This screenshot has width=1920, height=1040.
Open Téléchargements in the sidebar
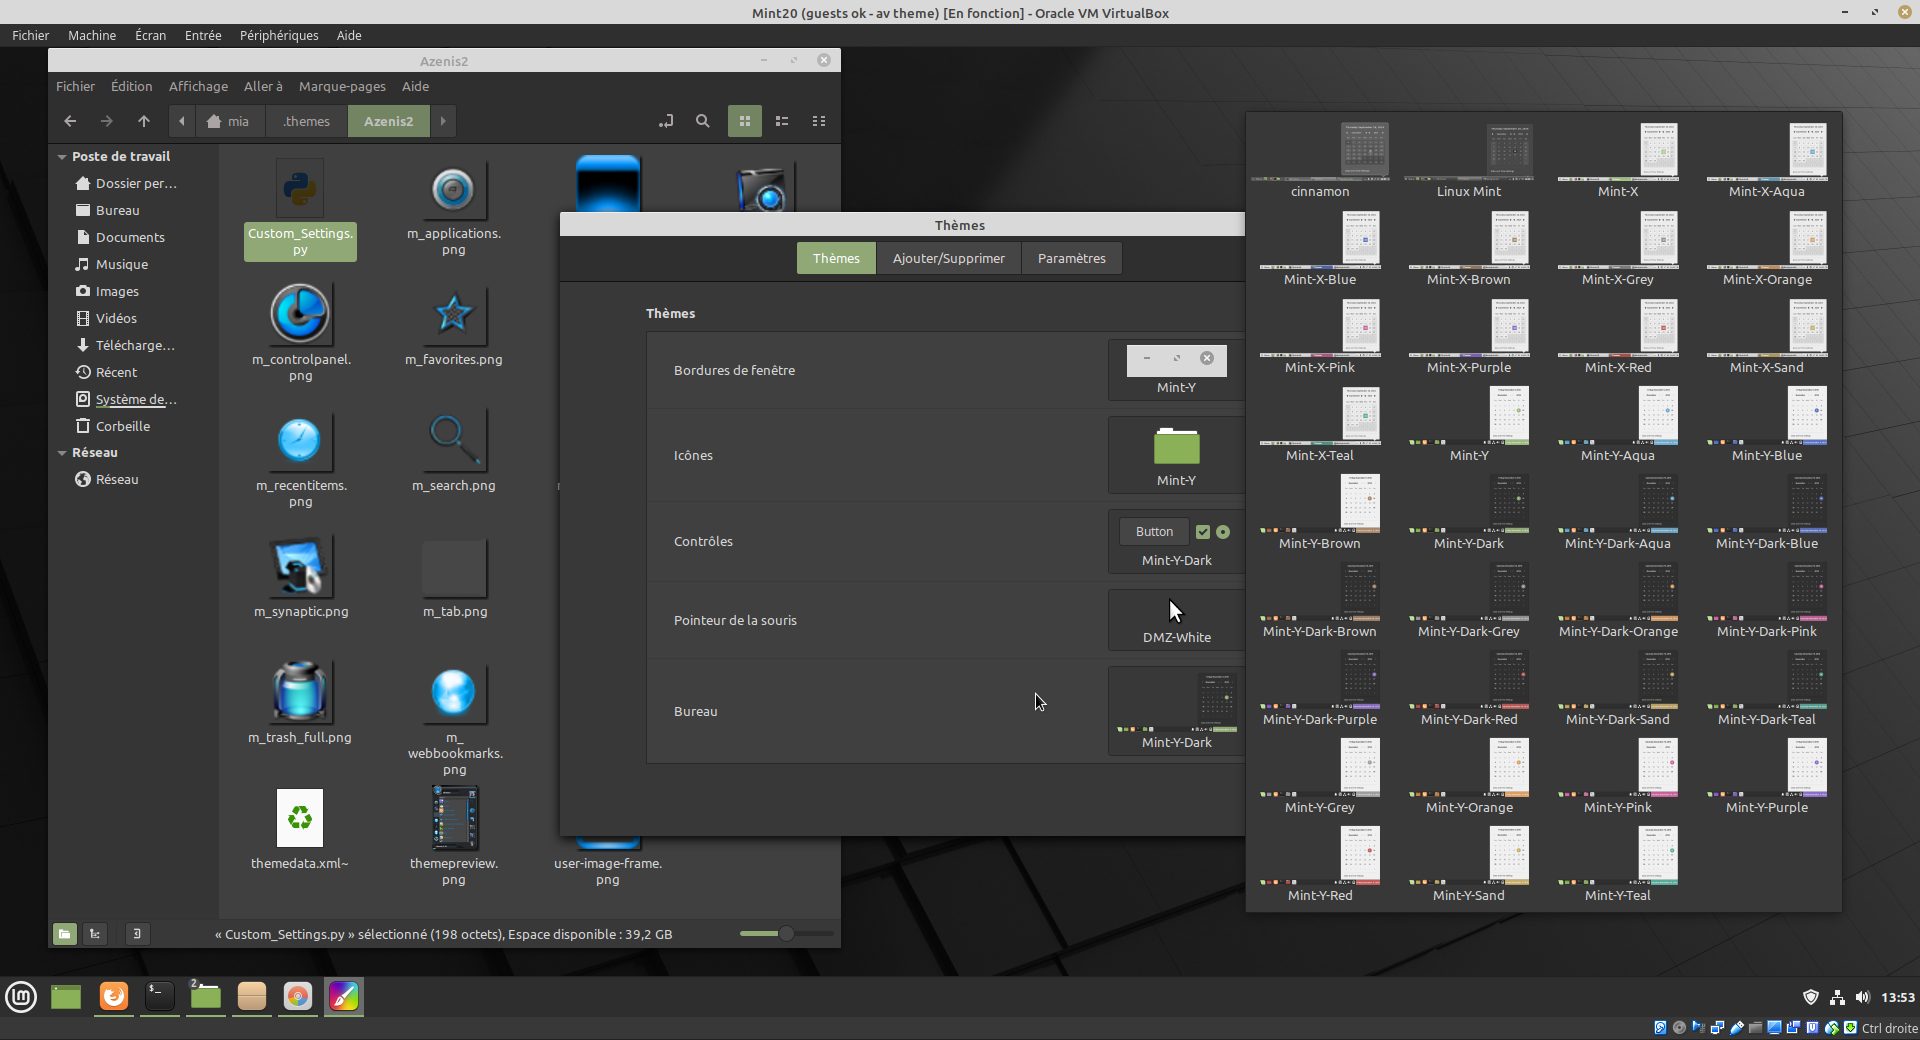tap(126, 345)
